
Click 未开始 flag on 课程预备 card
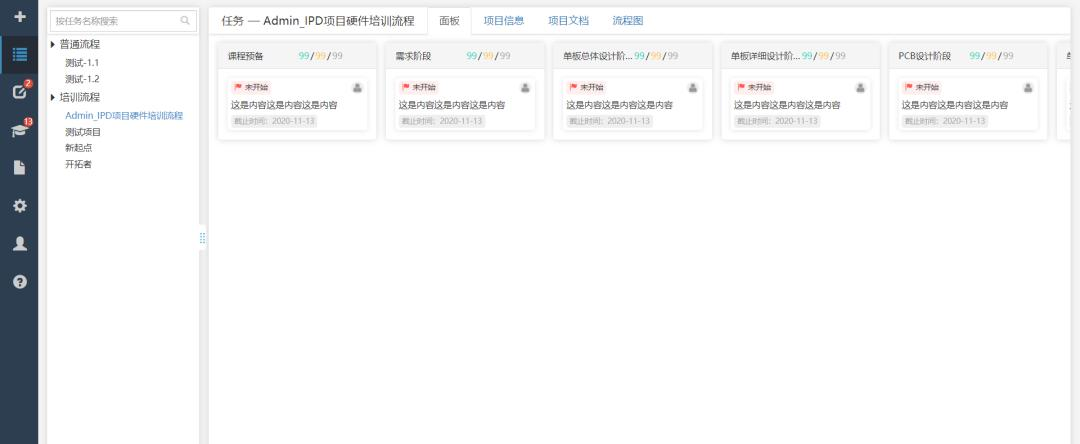click(x=251, y=87)
